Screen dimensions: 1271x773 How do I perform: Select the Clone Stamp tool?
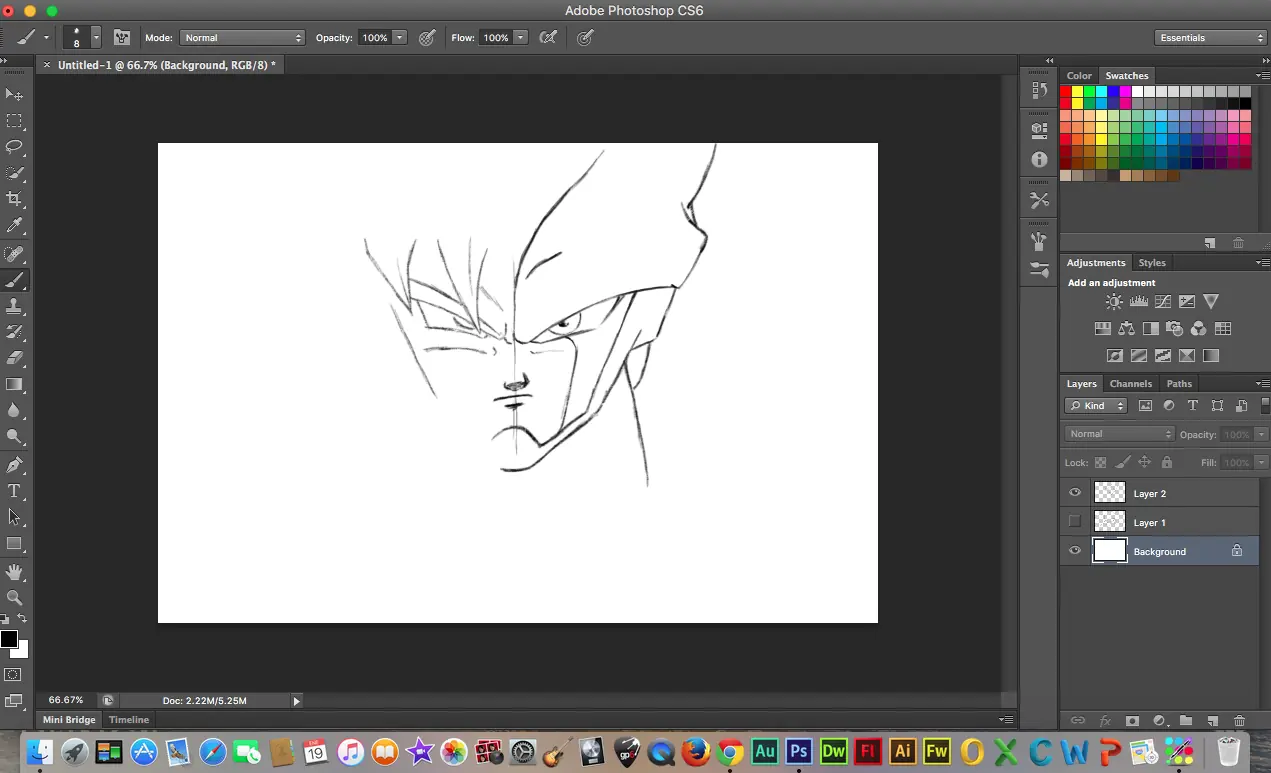[x=14, y=306]
